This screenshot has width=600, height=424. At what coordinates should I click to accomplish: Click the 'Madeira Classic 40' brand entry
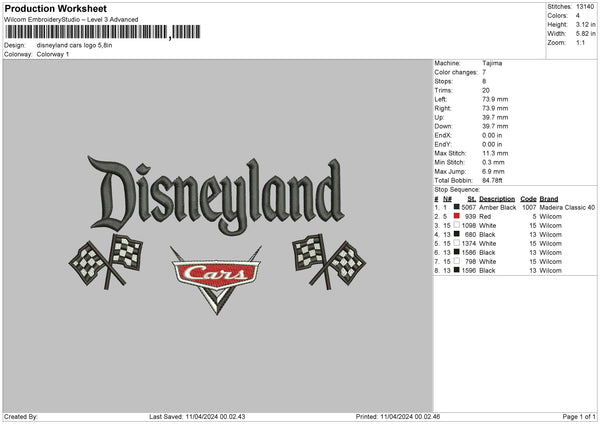click(x=567, y=207)
